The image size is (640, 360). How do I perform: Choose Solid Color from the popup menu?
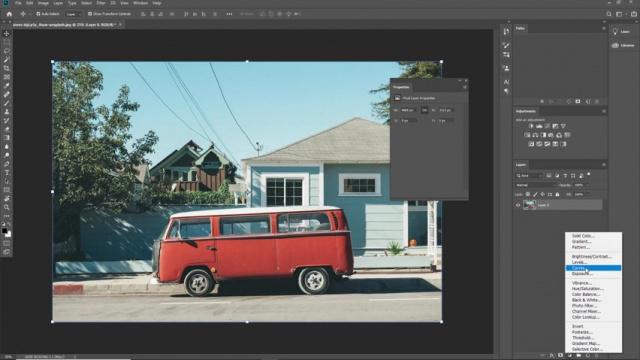coord(593,236)
